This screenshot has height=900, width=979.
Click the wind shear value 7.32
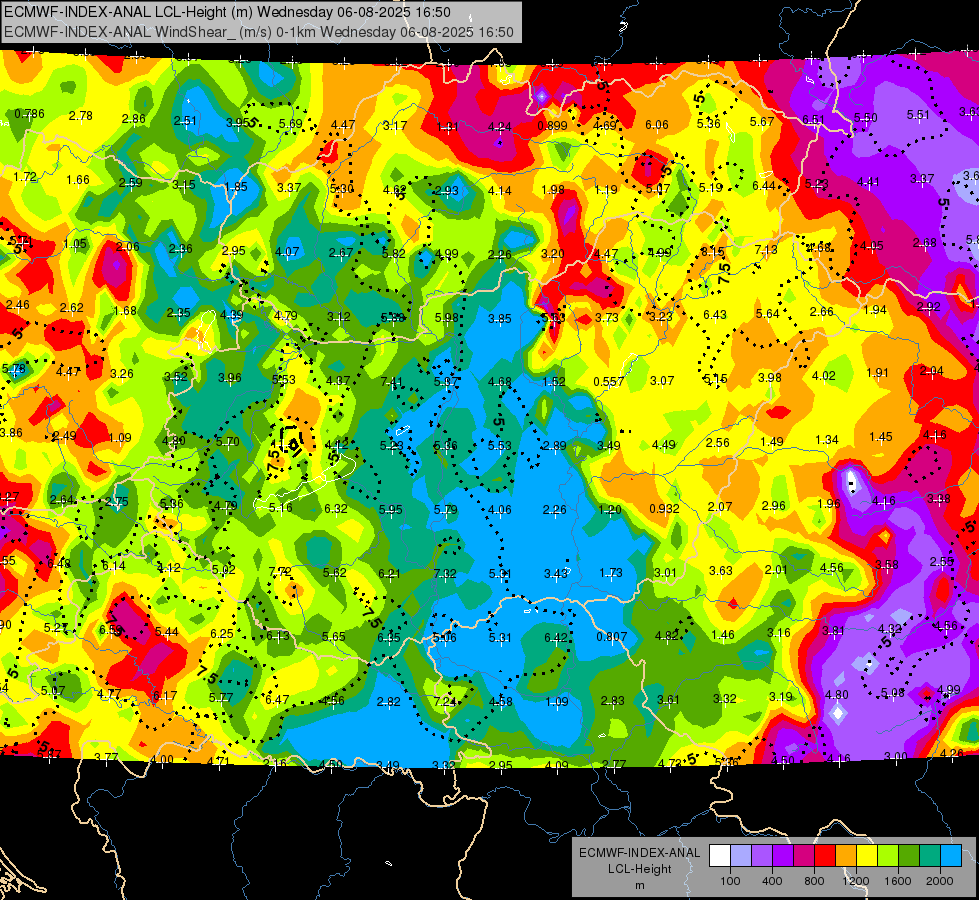(445, 573)
